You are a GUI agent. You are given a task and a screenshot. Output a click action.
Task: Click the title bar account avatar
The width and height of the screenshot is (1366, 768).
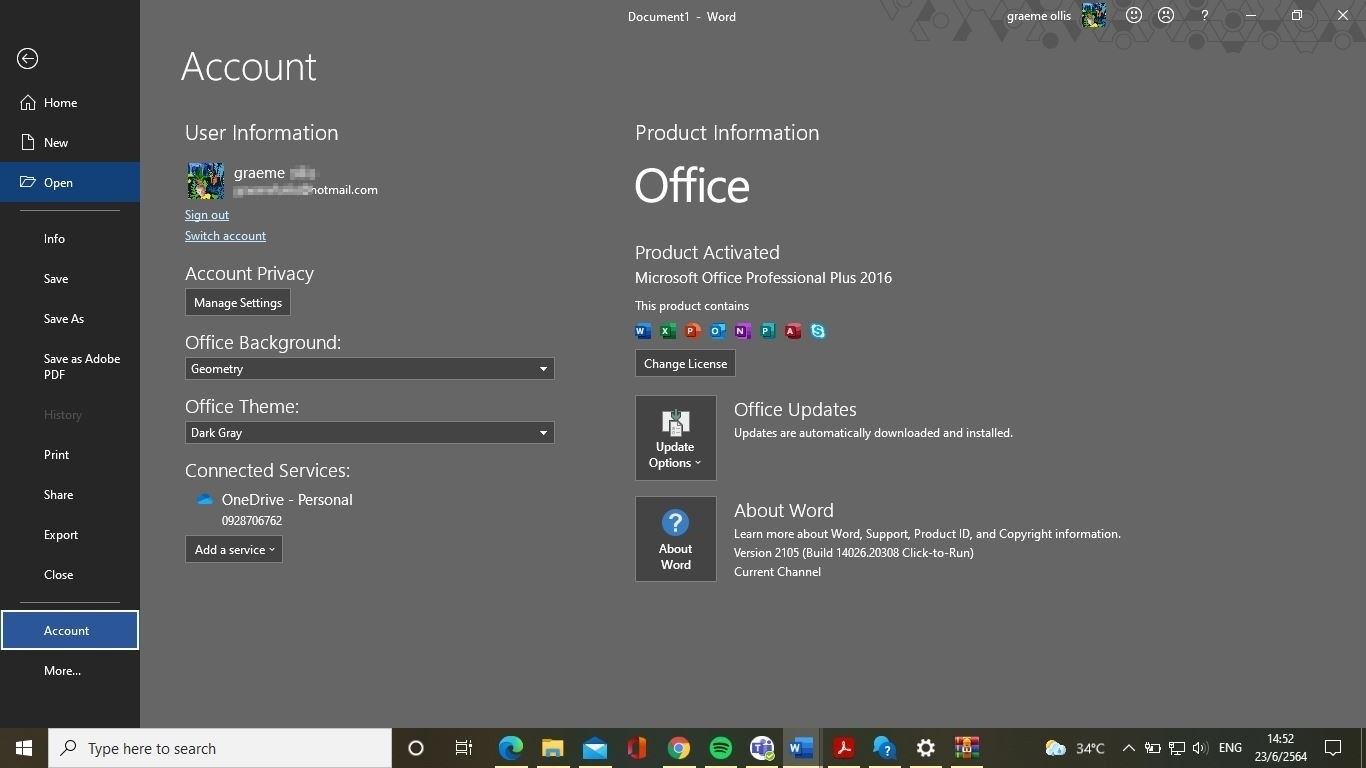pos(1094,15)
